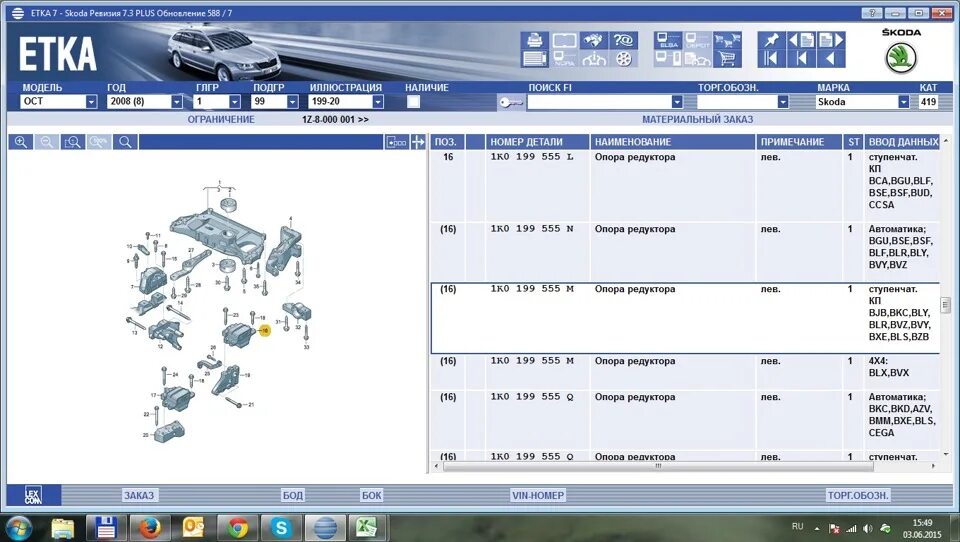Click the ST column header
Image resolution: width=960 pixels, height=542 pixels.
[853, 142]
